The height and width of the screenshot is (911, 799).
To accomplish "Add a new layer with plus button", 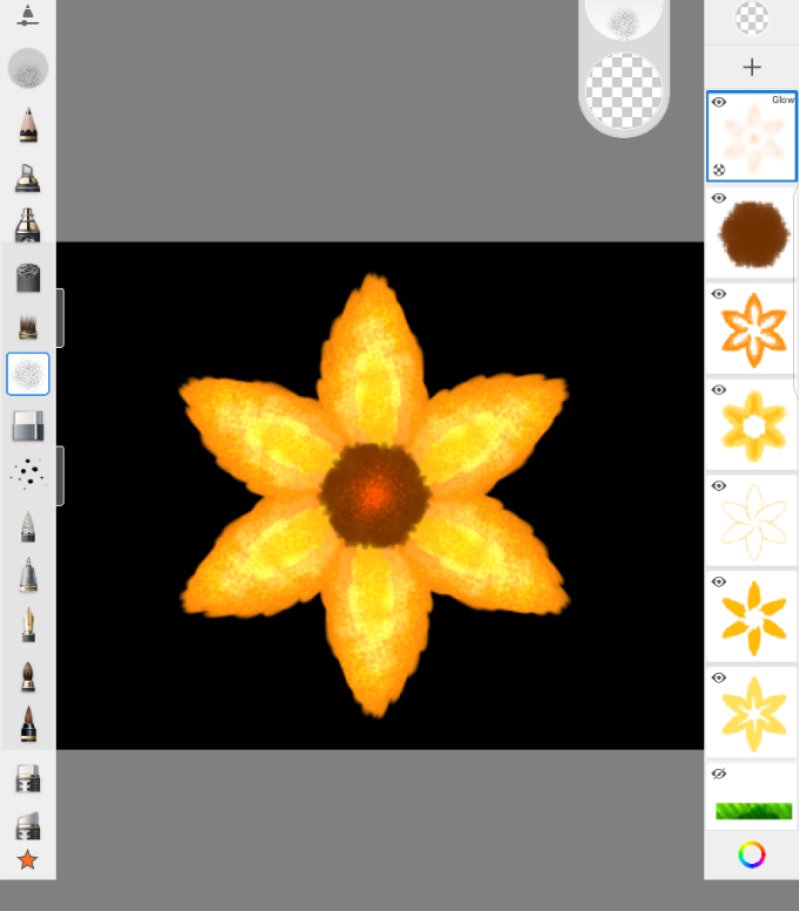I will 751,67.
